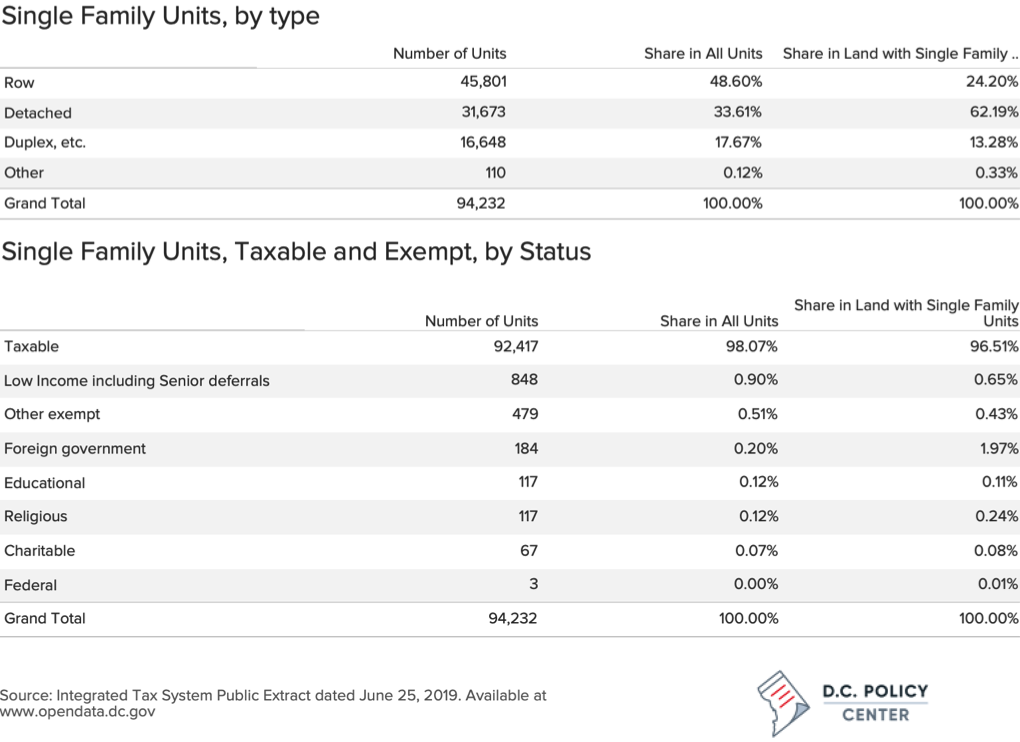Select the 'Charitable' row label
The width and height of the screenshot is (1020, 742).
coord(40,551)
